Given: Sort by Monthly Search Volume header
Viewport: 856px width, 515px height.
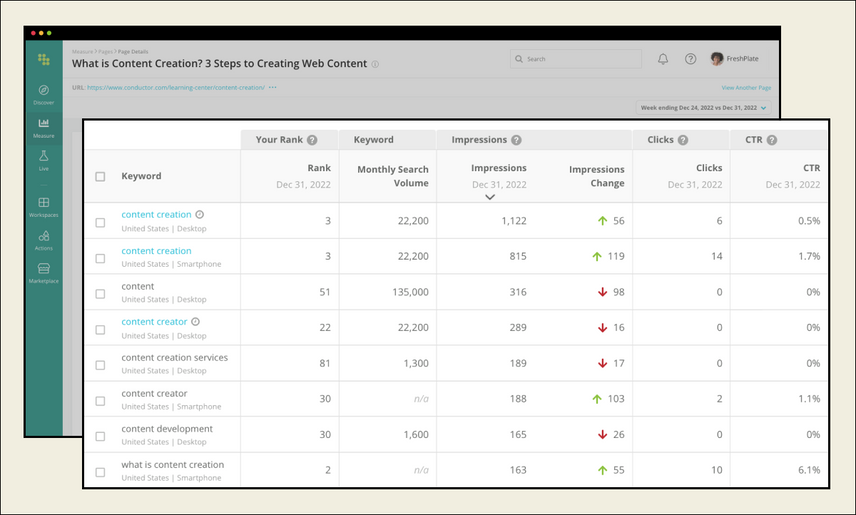Looking at the screenshot, I should 393,176.
